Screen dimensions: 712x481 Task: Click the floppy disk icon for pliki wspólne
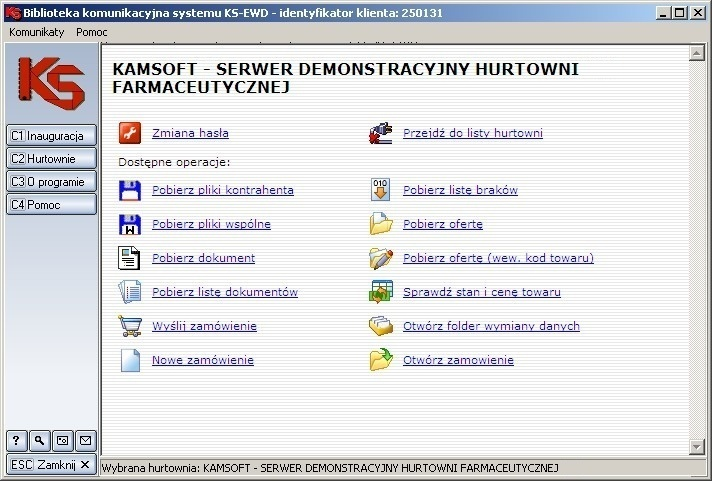(x=130, y=224)
